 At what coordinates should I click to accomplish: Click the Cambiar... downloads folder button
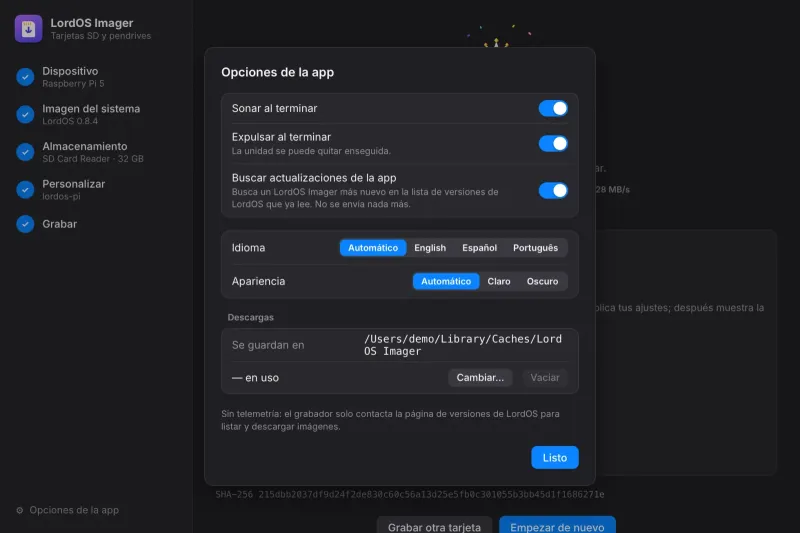(x=480, y=378)
